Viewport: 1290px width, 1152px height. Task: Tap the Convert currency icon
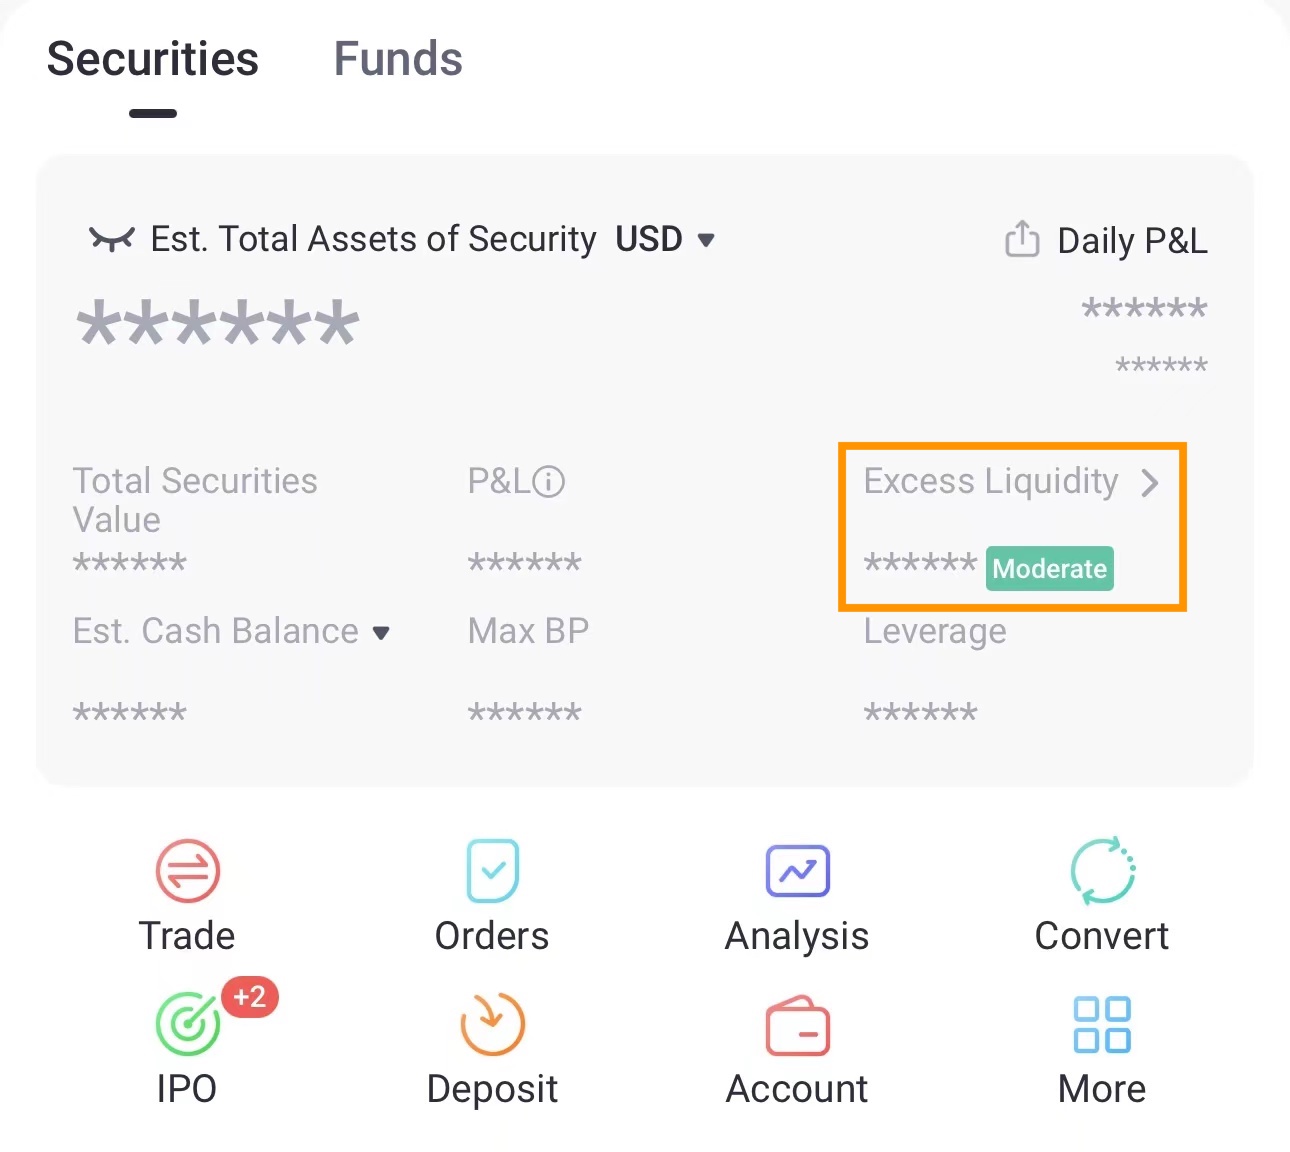[x=1102, y=871]
